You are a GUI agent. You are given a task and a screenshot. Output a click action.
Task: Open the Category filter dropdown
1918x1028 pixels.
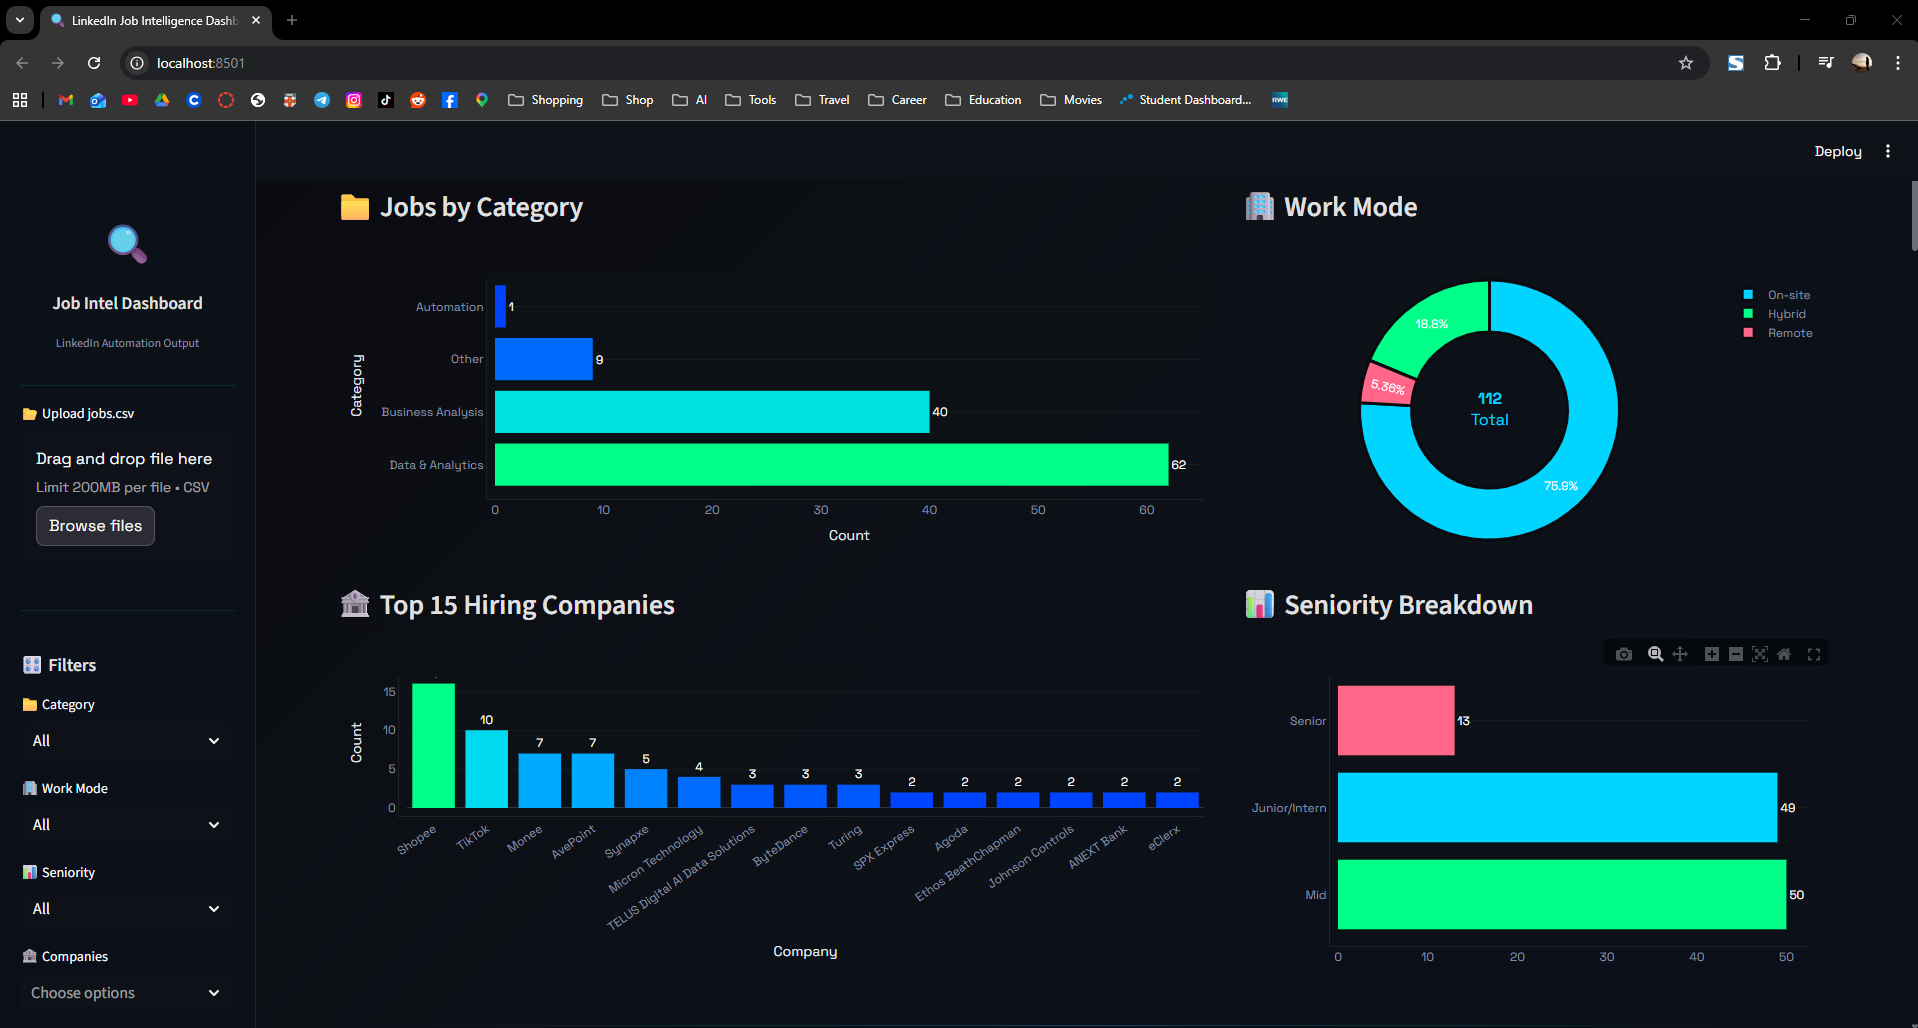tap(127, 741)
